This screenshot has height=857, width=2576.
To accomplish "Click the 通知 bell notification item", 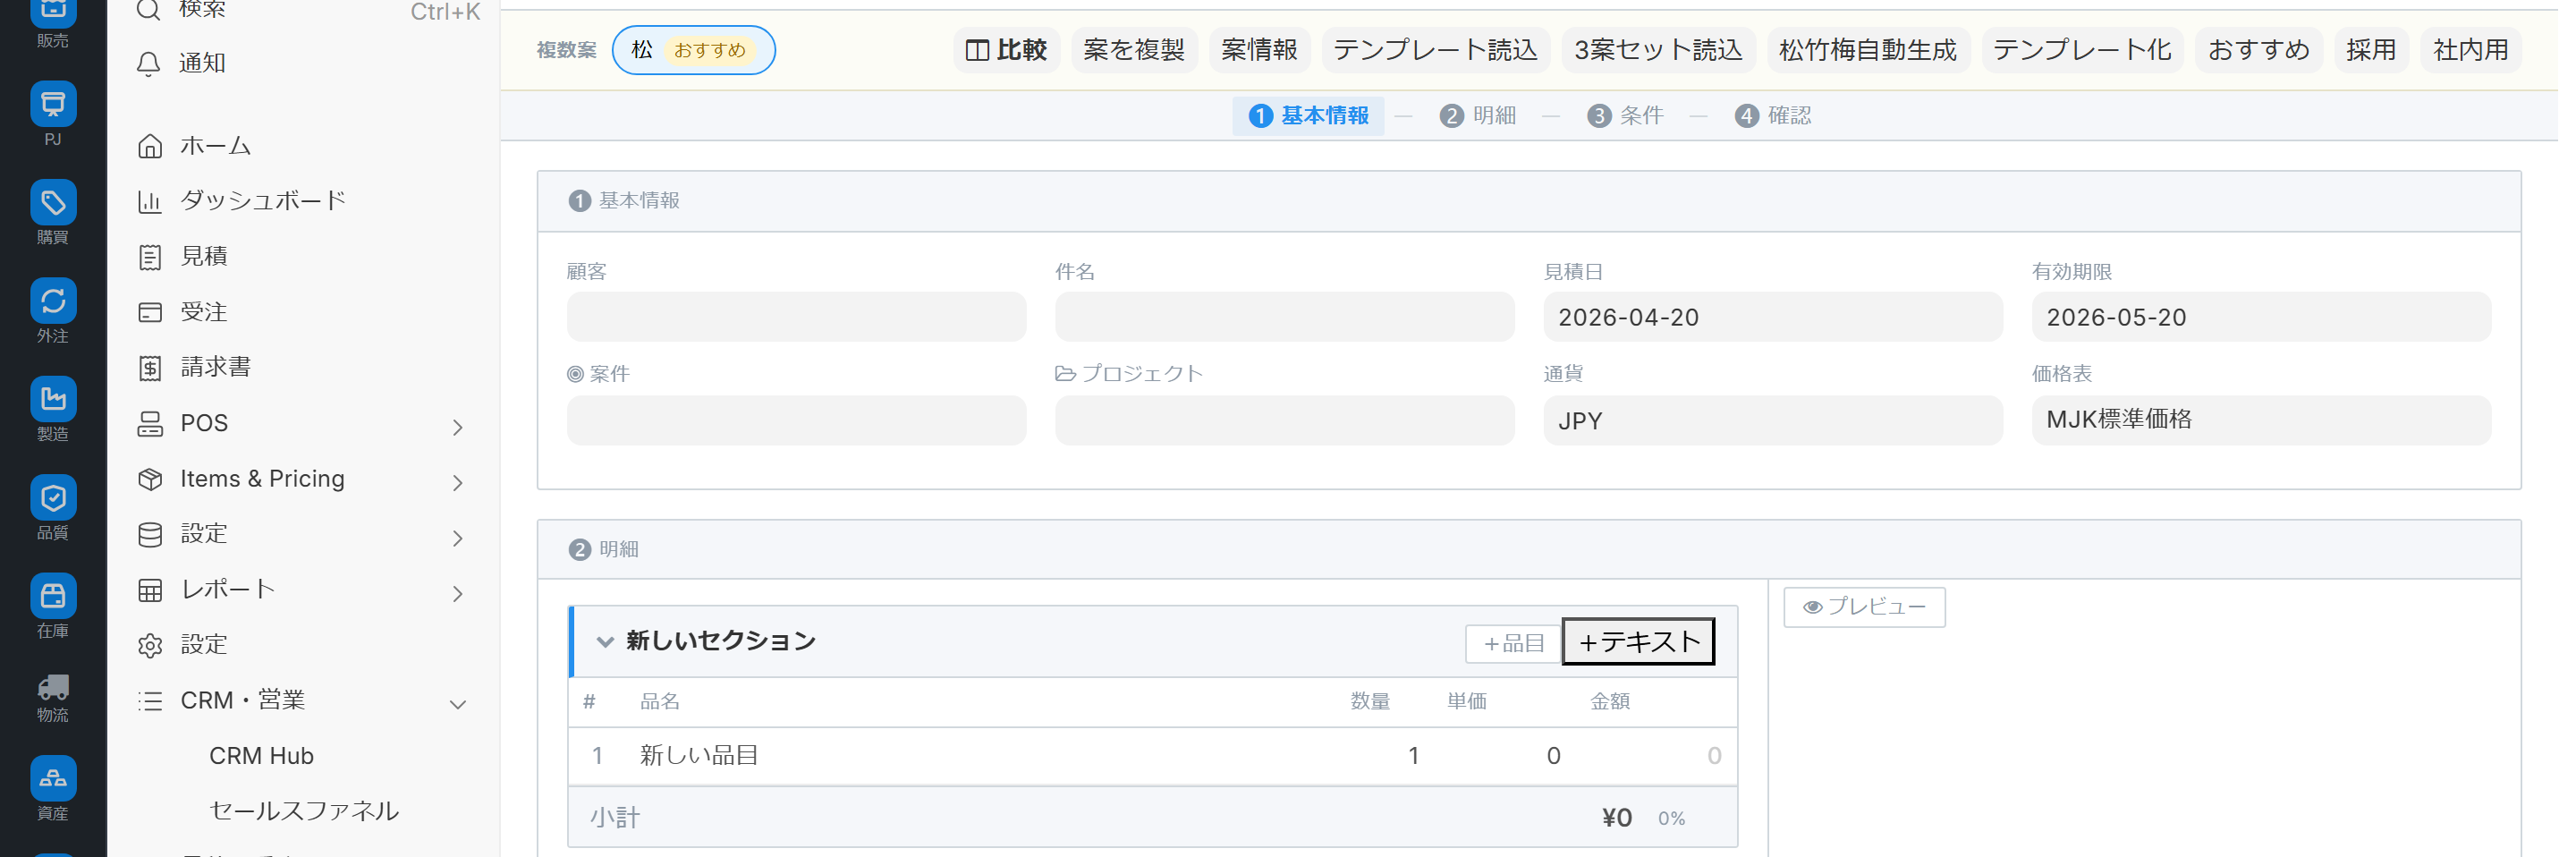I will pos(202,63).
